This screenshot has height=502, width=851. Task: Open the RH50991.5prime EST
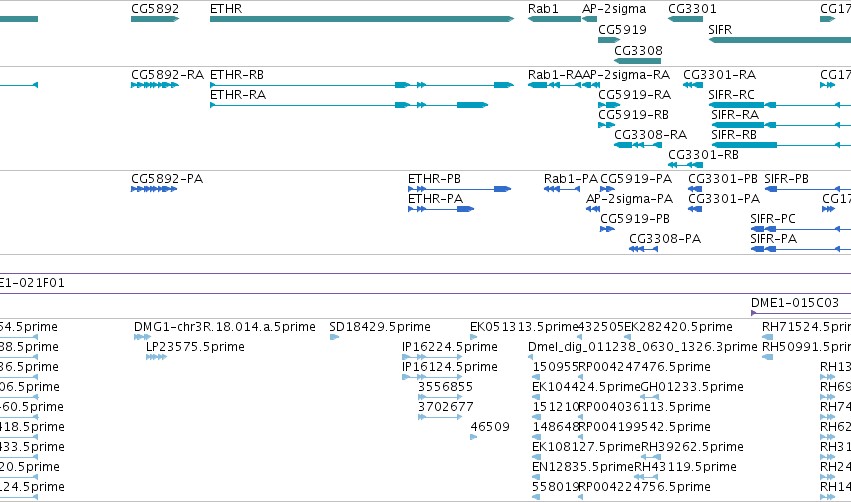pyautogui.click(x=767, y=357)
